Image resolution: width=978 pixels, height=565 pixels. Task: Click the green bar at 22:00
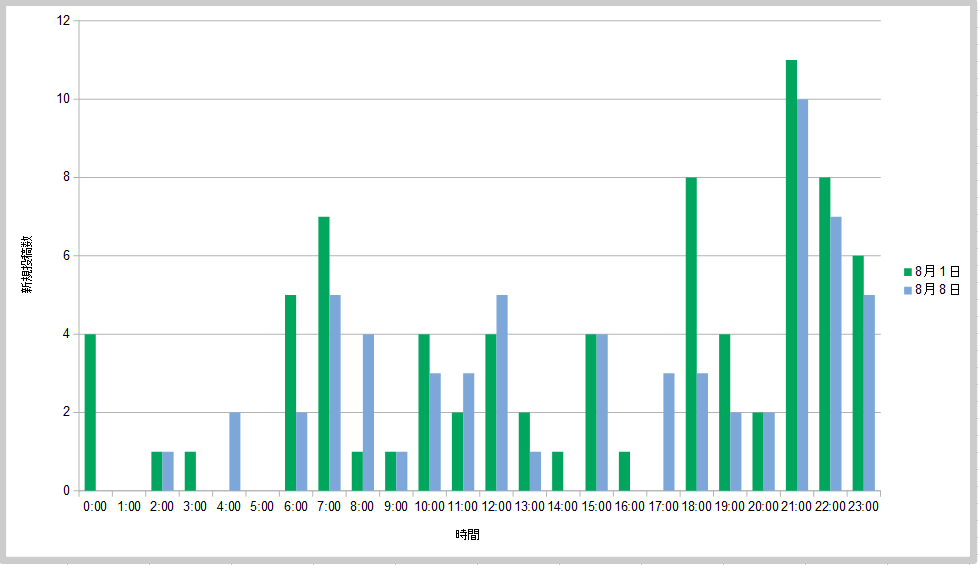tap(825, 334)
